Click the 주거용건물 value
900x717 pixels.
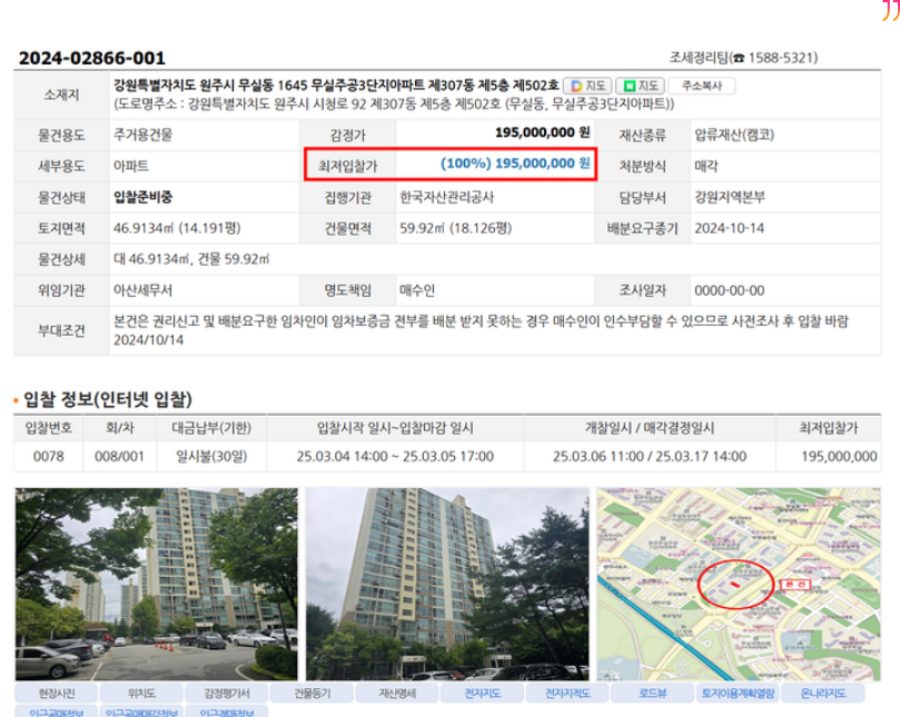point(142,135)
